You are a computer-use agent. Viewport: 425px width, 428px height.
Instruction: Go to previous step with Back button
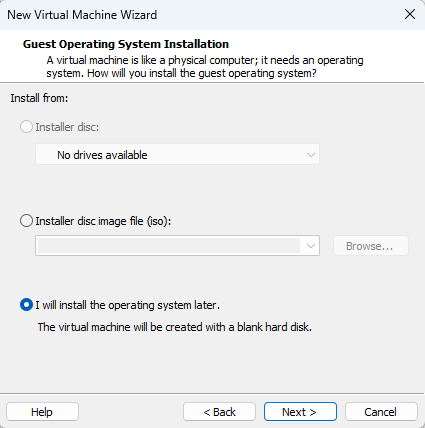pyautogui.click(x=219, y=412)
